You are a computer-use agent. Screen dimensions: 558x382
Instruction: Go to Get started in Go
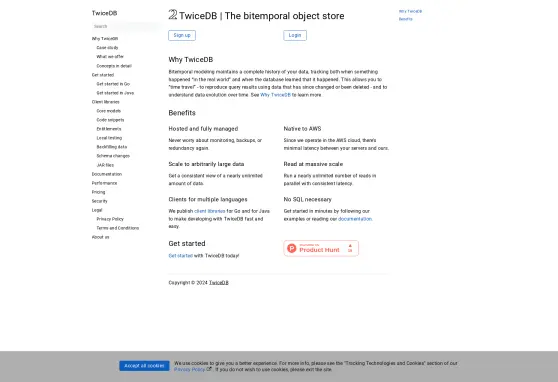pyautogui.click(x=113, y=84)
